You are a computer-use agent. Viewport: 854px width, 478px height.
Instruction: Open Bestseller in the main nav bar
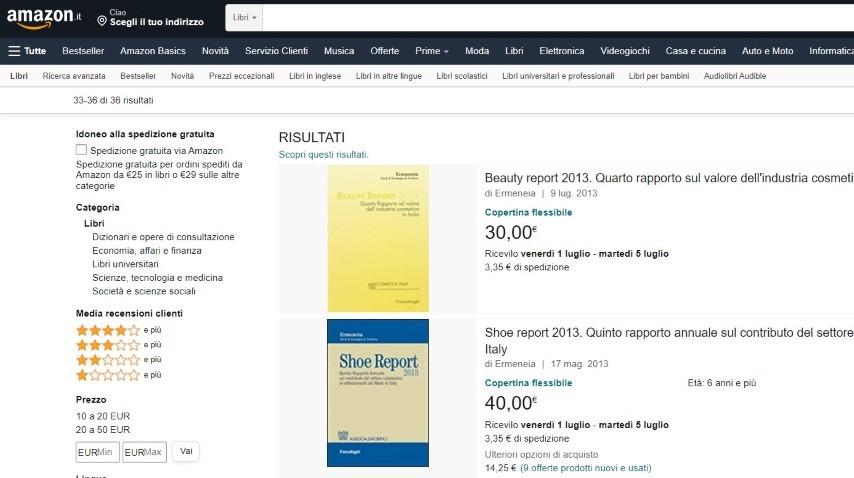(83, 51)
